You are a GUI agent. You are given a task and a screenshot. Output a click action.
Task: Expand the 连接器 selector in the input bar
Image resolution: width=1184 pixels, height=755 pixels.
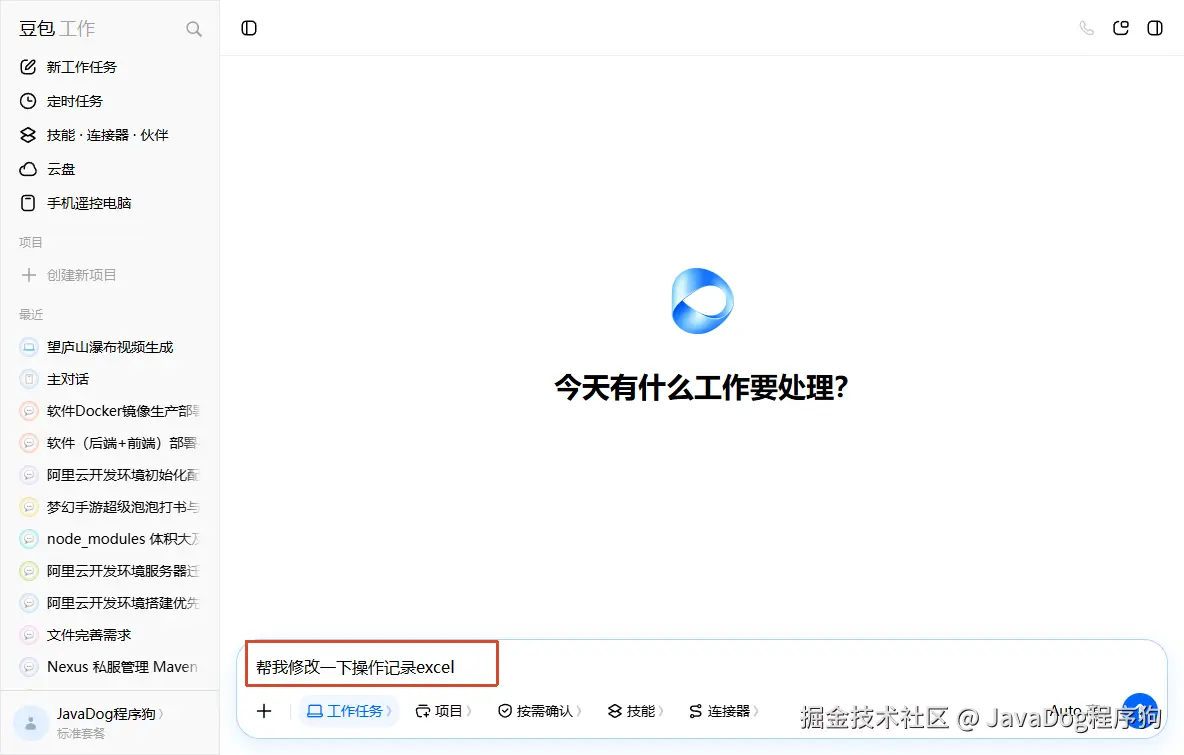(724, 710)
